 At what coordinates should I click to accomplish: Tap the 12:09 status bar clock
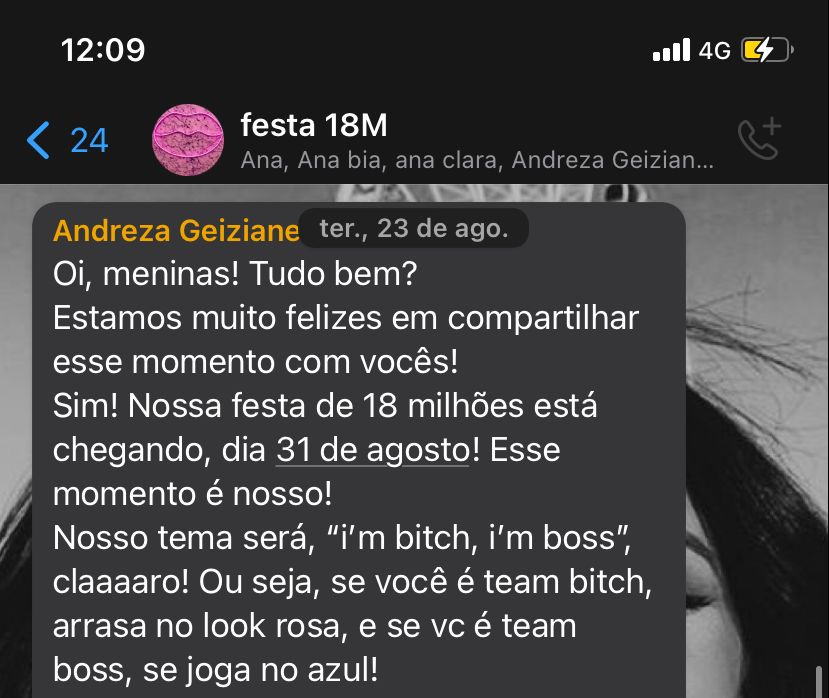coord(103,50)
